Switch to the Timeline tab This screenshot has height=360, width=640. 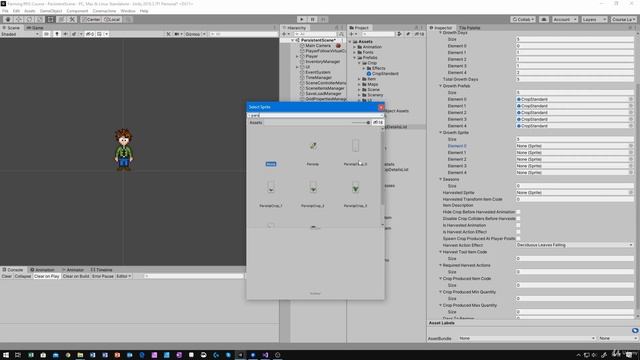(x=101, y=270)
